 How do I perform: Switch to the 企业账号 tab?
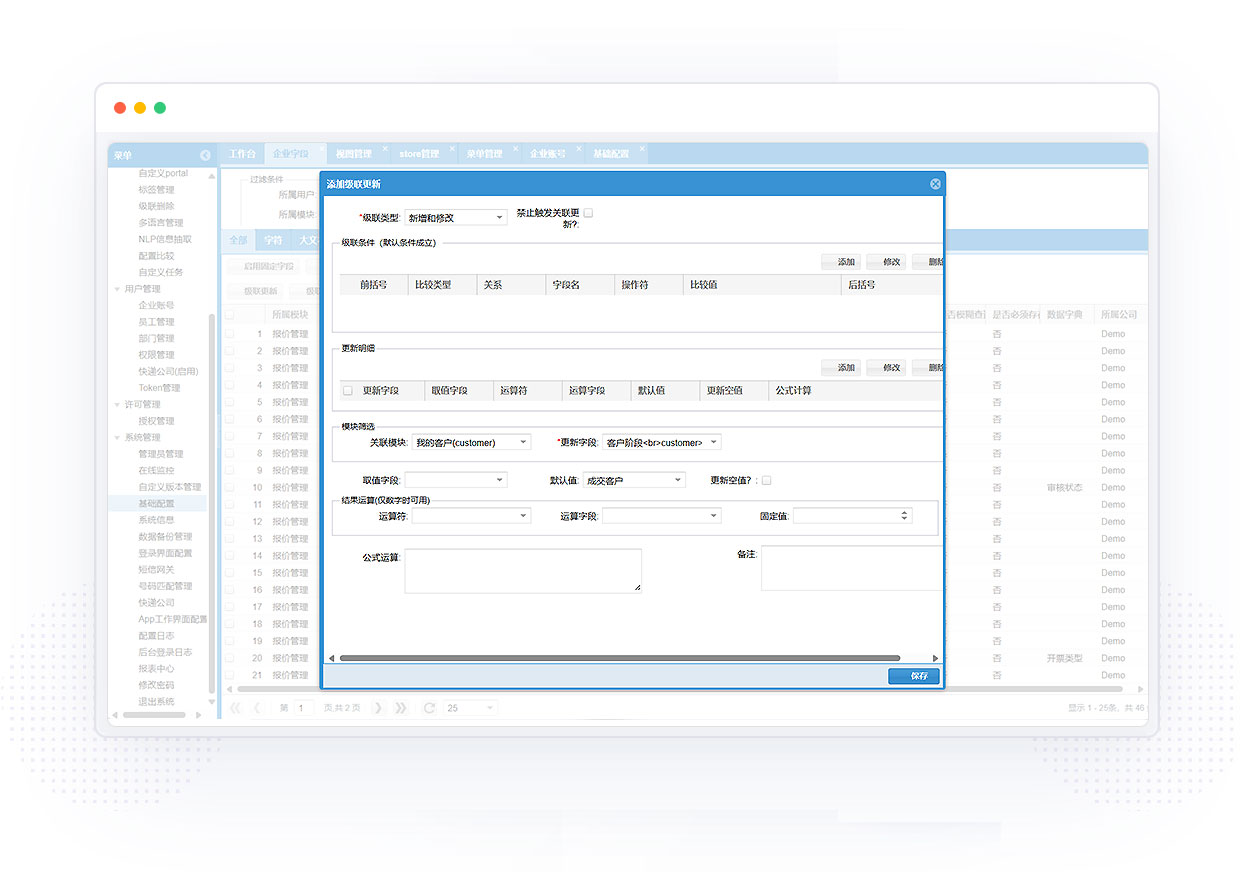pos(547,154)
